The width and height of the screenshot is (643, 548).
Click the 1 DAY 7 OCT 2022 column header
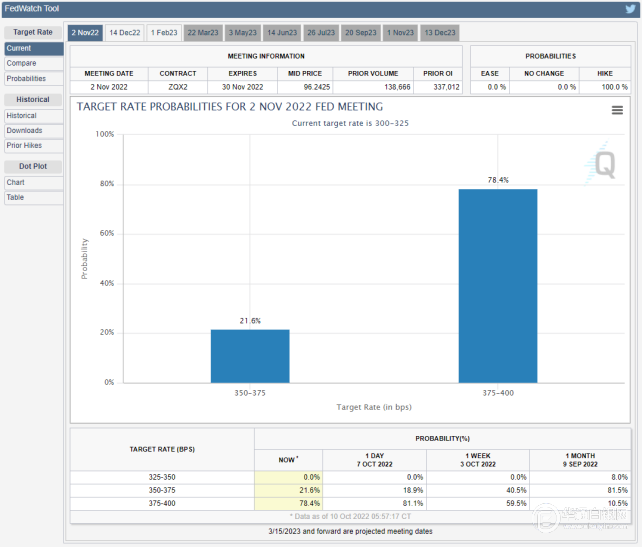(x=374, y=460)
